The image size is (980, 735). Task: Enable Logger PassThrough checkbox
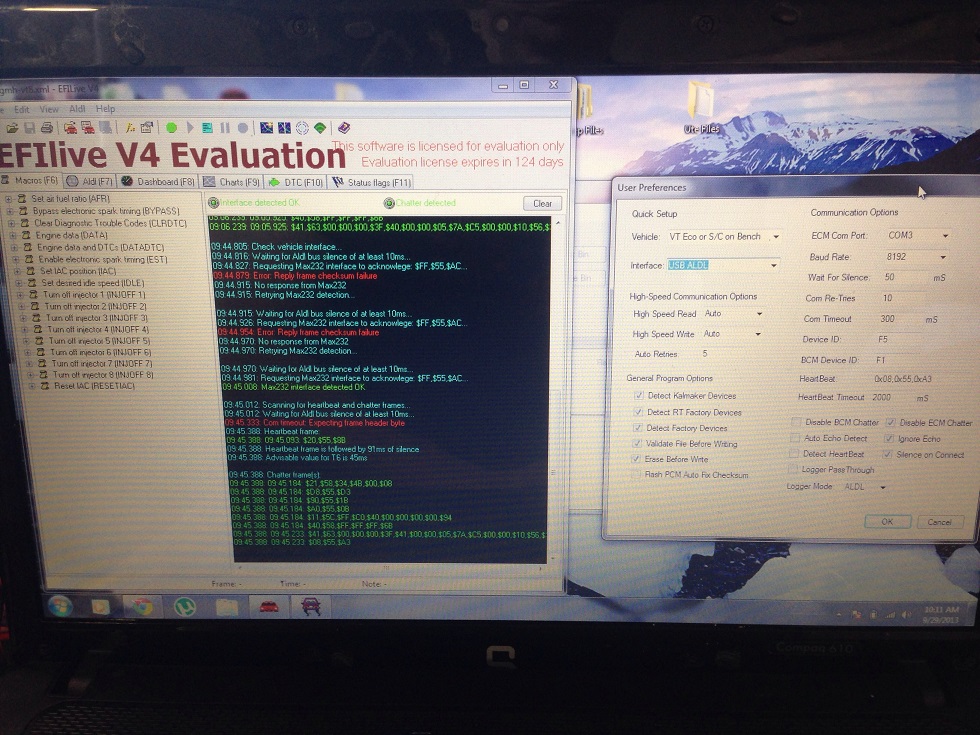(x=793, y=469)
